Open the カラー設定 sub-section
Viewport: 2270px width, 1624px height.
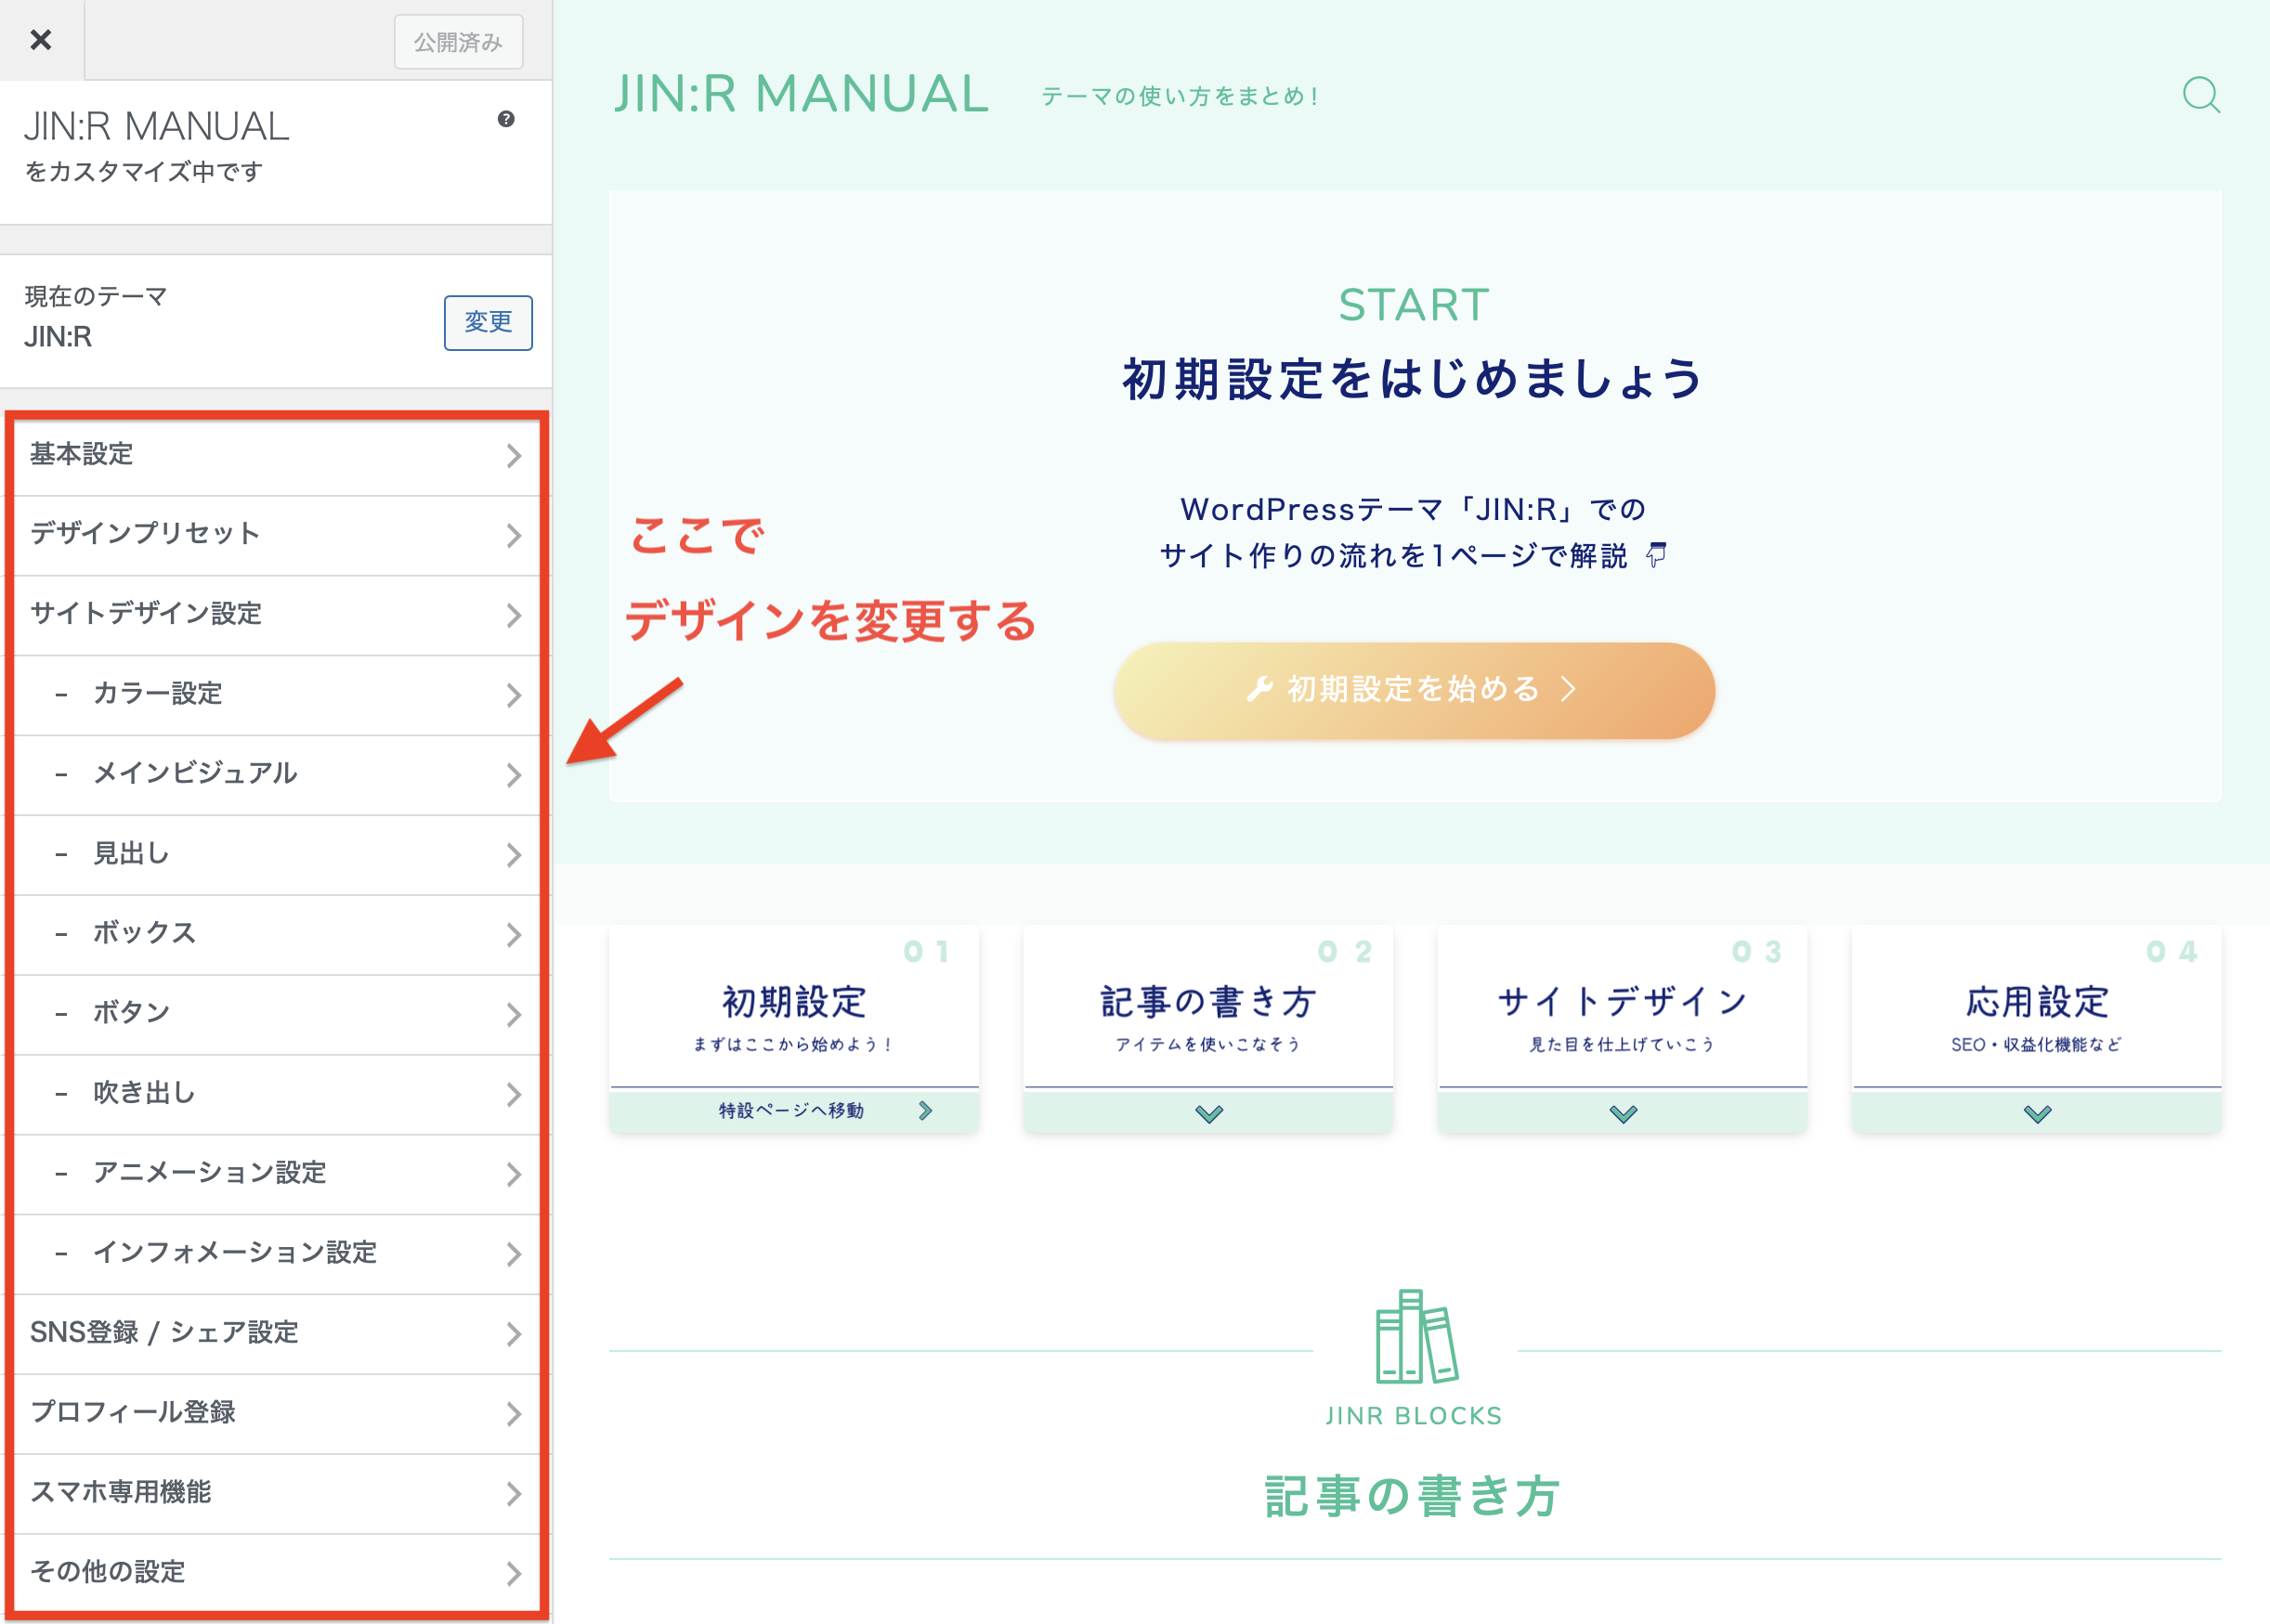(276, 695)
